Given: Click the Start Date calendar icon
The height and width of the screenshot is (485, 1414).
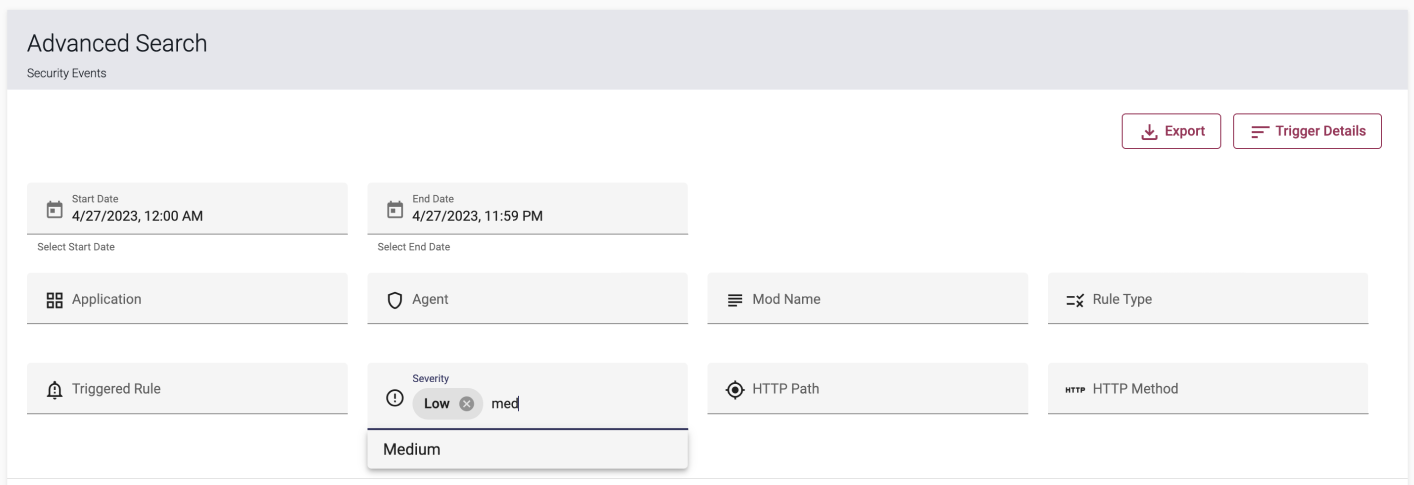Looking at the screenshot, I should click(55, 210).
